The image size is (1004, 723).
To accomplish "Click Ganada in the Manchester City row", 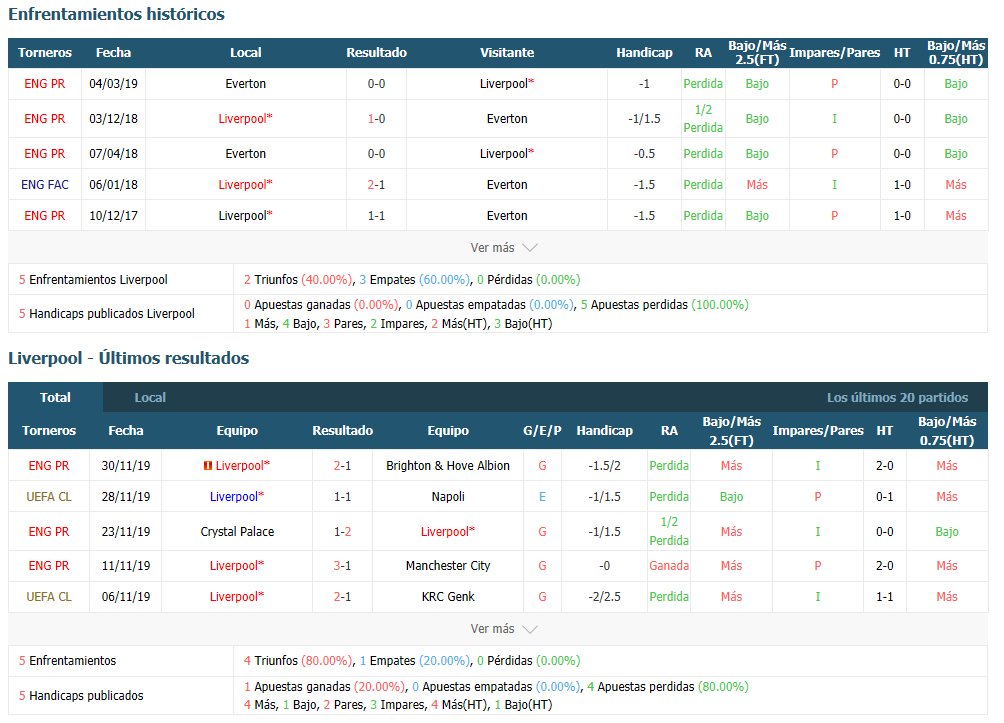I will pos(668,566).
